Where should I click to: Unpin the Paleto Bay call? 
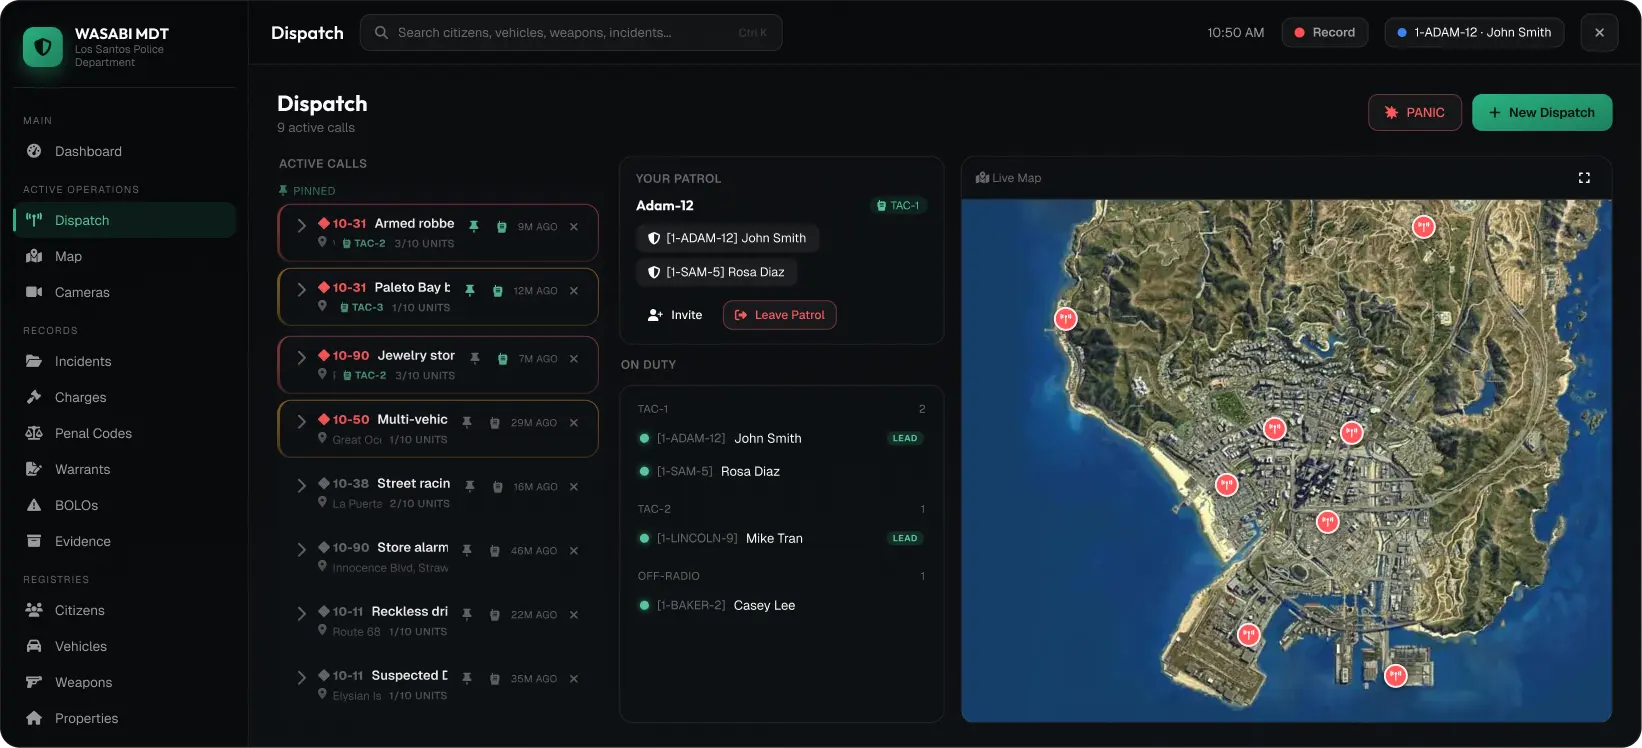point(470,291)
